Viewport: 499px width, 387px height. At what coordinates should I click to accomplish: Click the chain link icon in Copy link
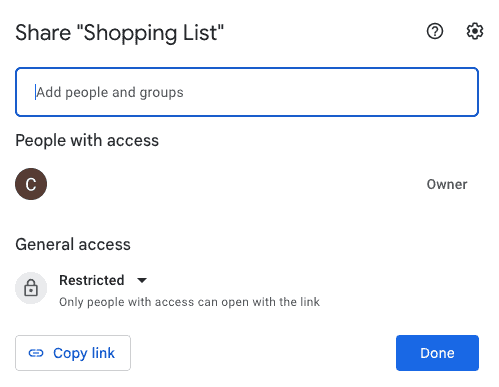click(x=36, y=353)
